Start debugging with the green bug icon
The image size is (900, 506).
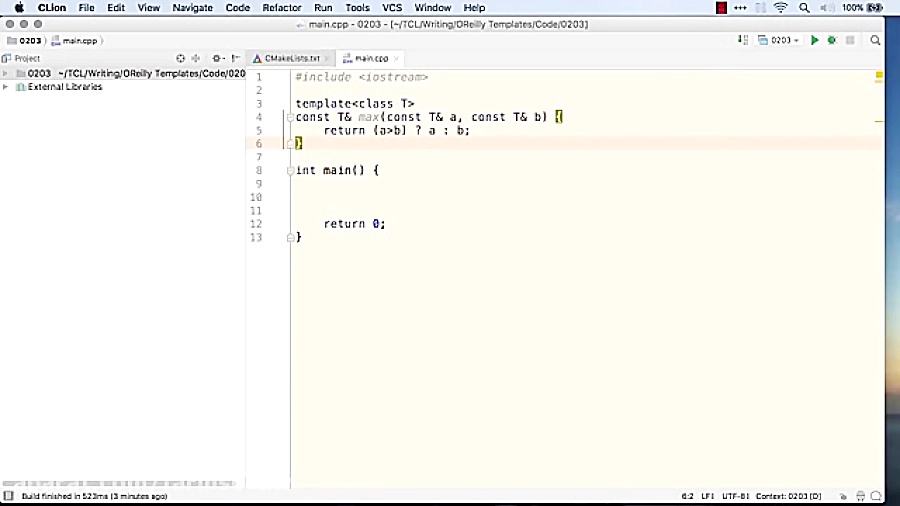point(832,40)
